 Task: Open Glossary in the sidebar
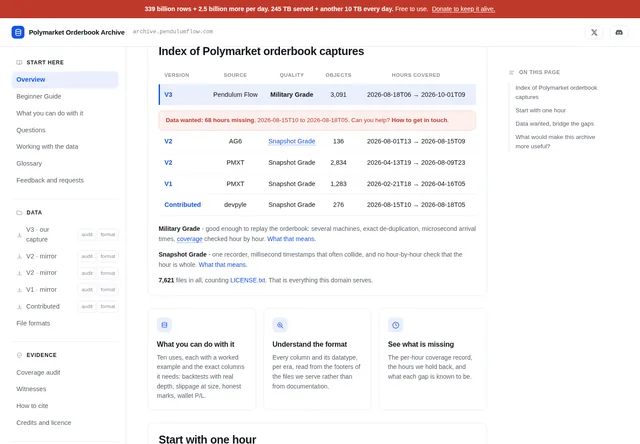[x=29, y=163]
